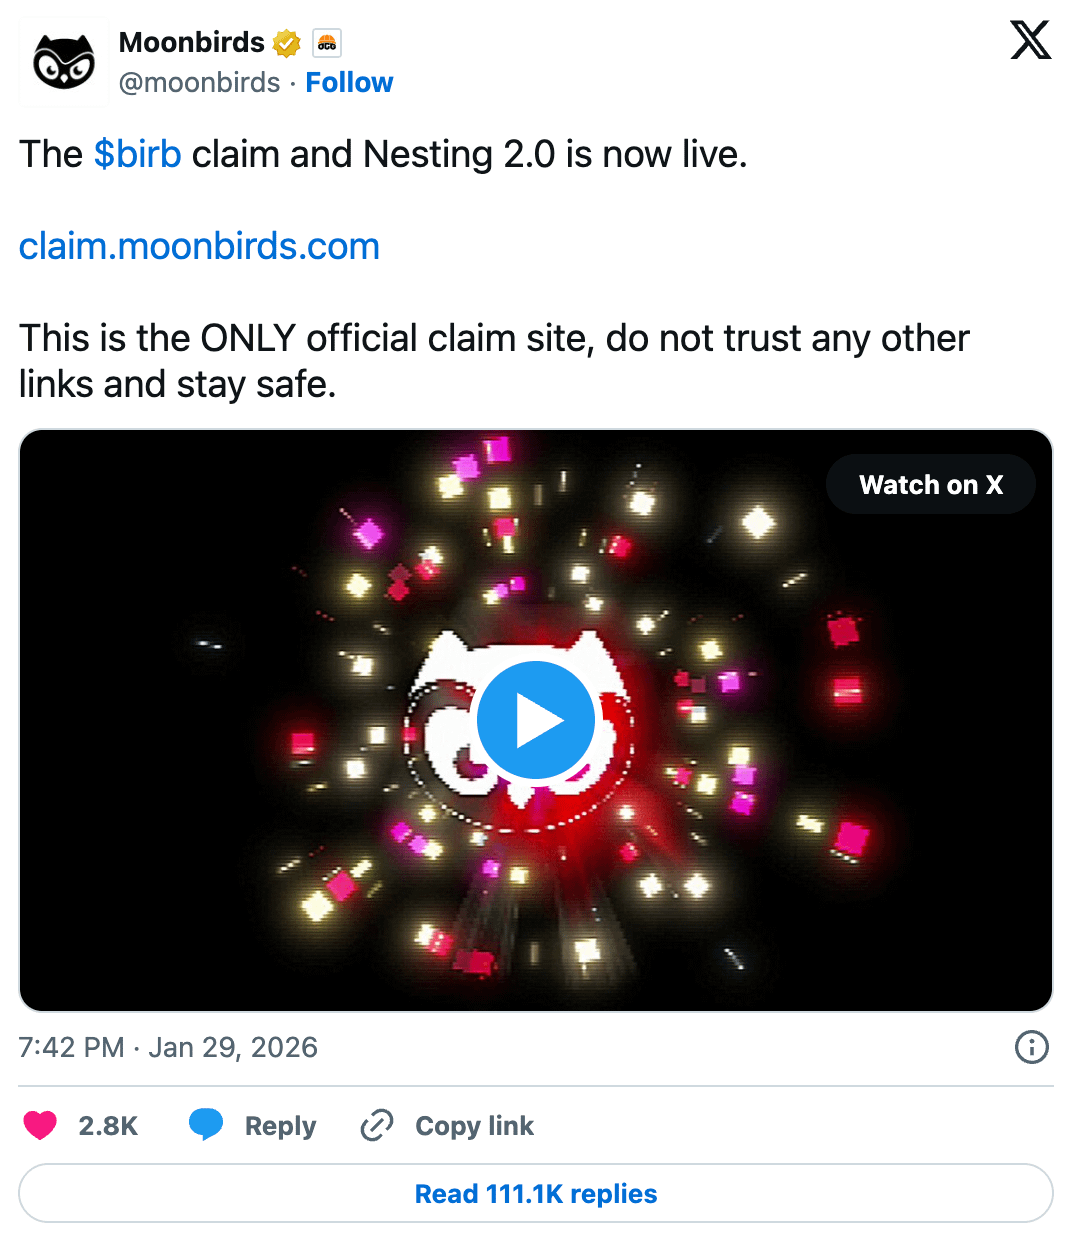Open the $birb cashtag link
Screen dimensions: 1076x1246
tap(138, 154)
